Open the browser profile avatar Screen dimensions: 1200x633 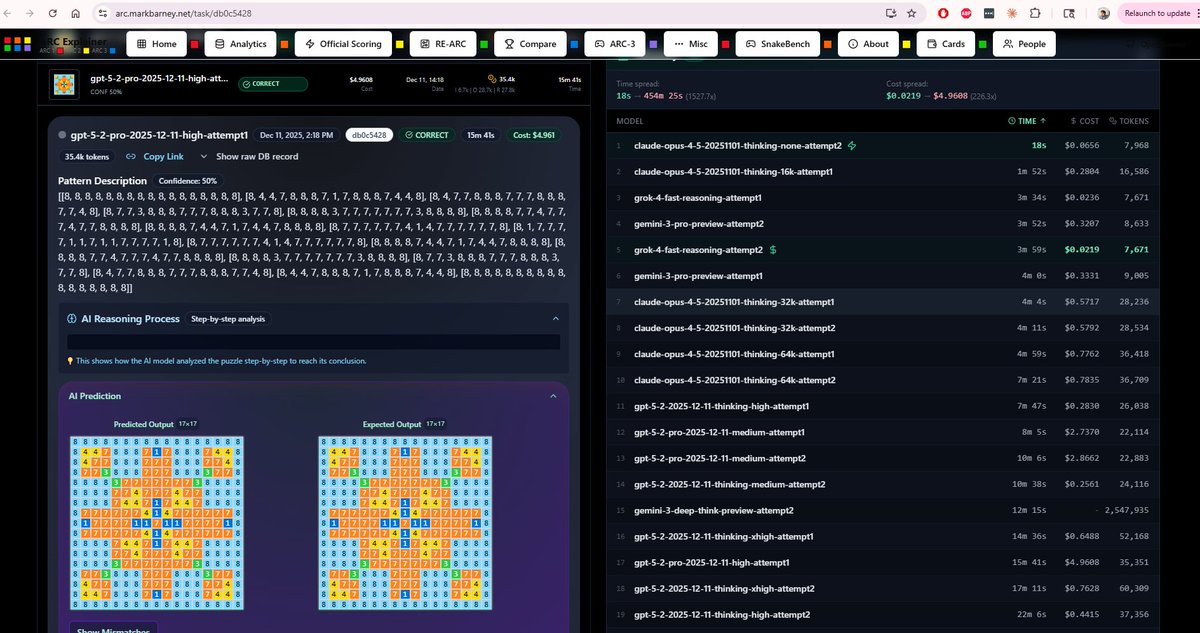point(1103,14)
